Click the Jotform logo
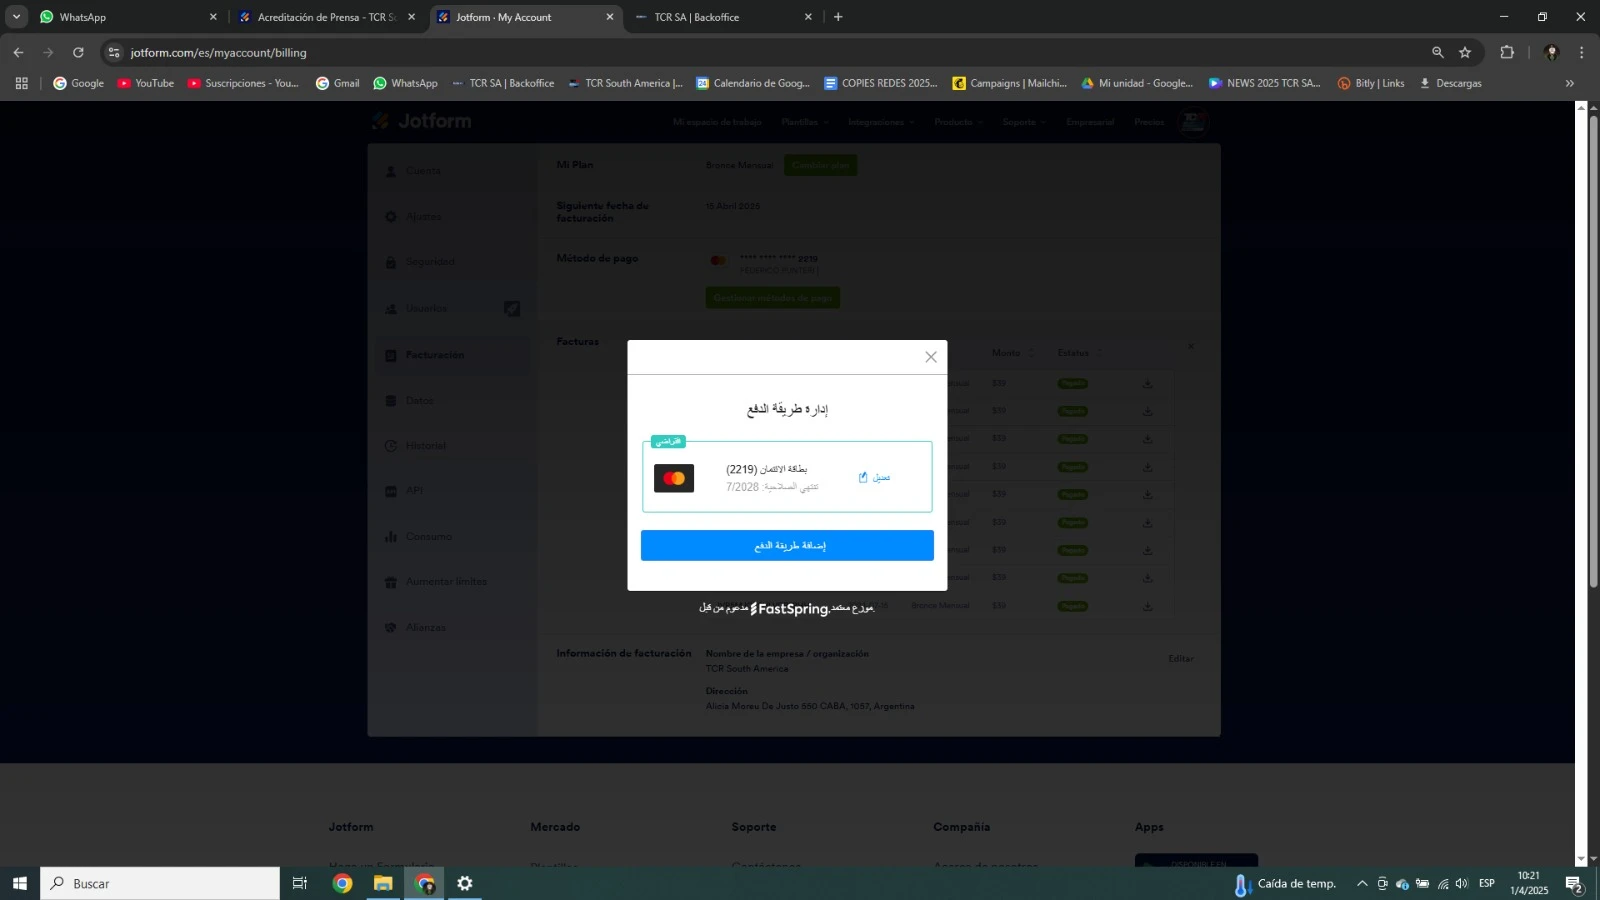This screenshot has width=1600, height=900. pos(421,120)
